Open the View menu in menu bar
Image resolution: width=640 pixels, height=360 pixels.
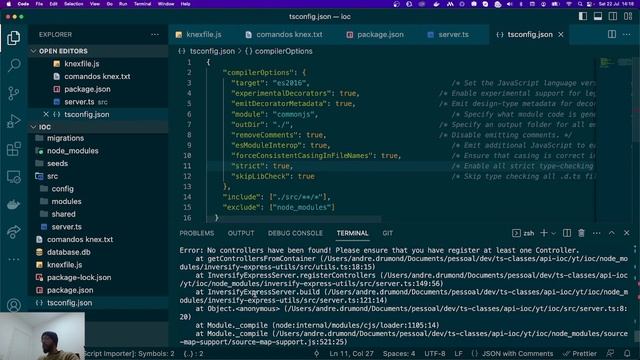tap(95, 4)
